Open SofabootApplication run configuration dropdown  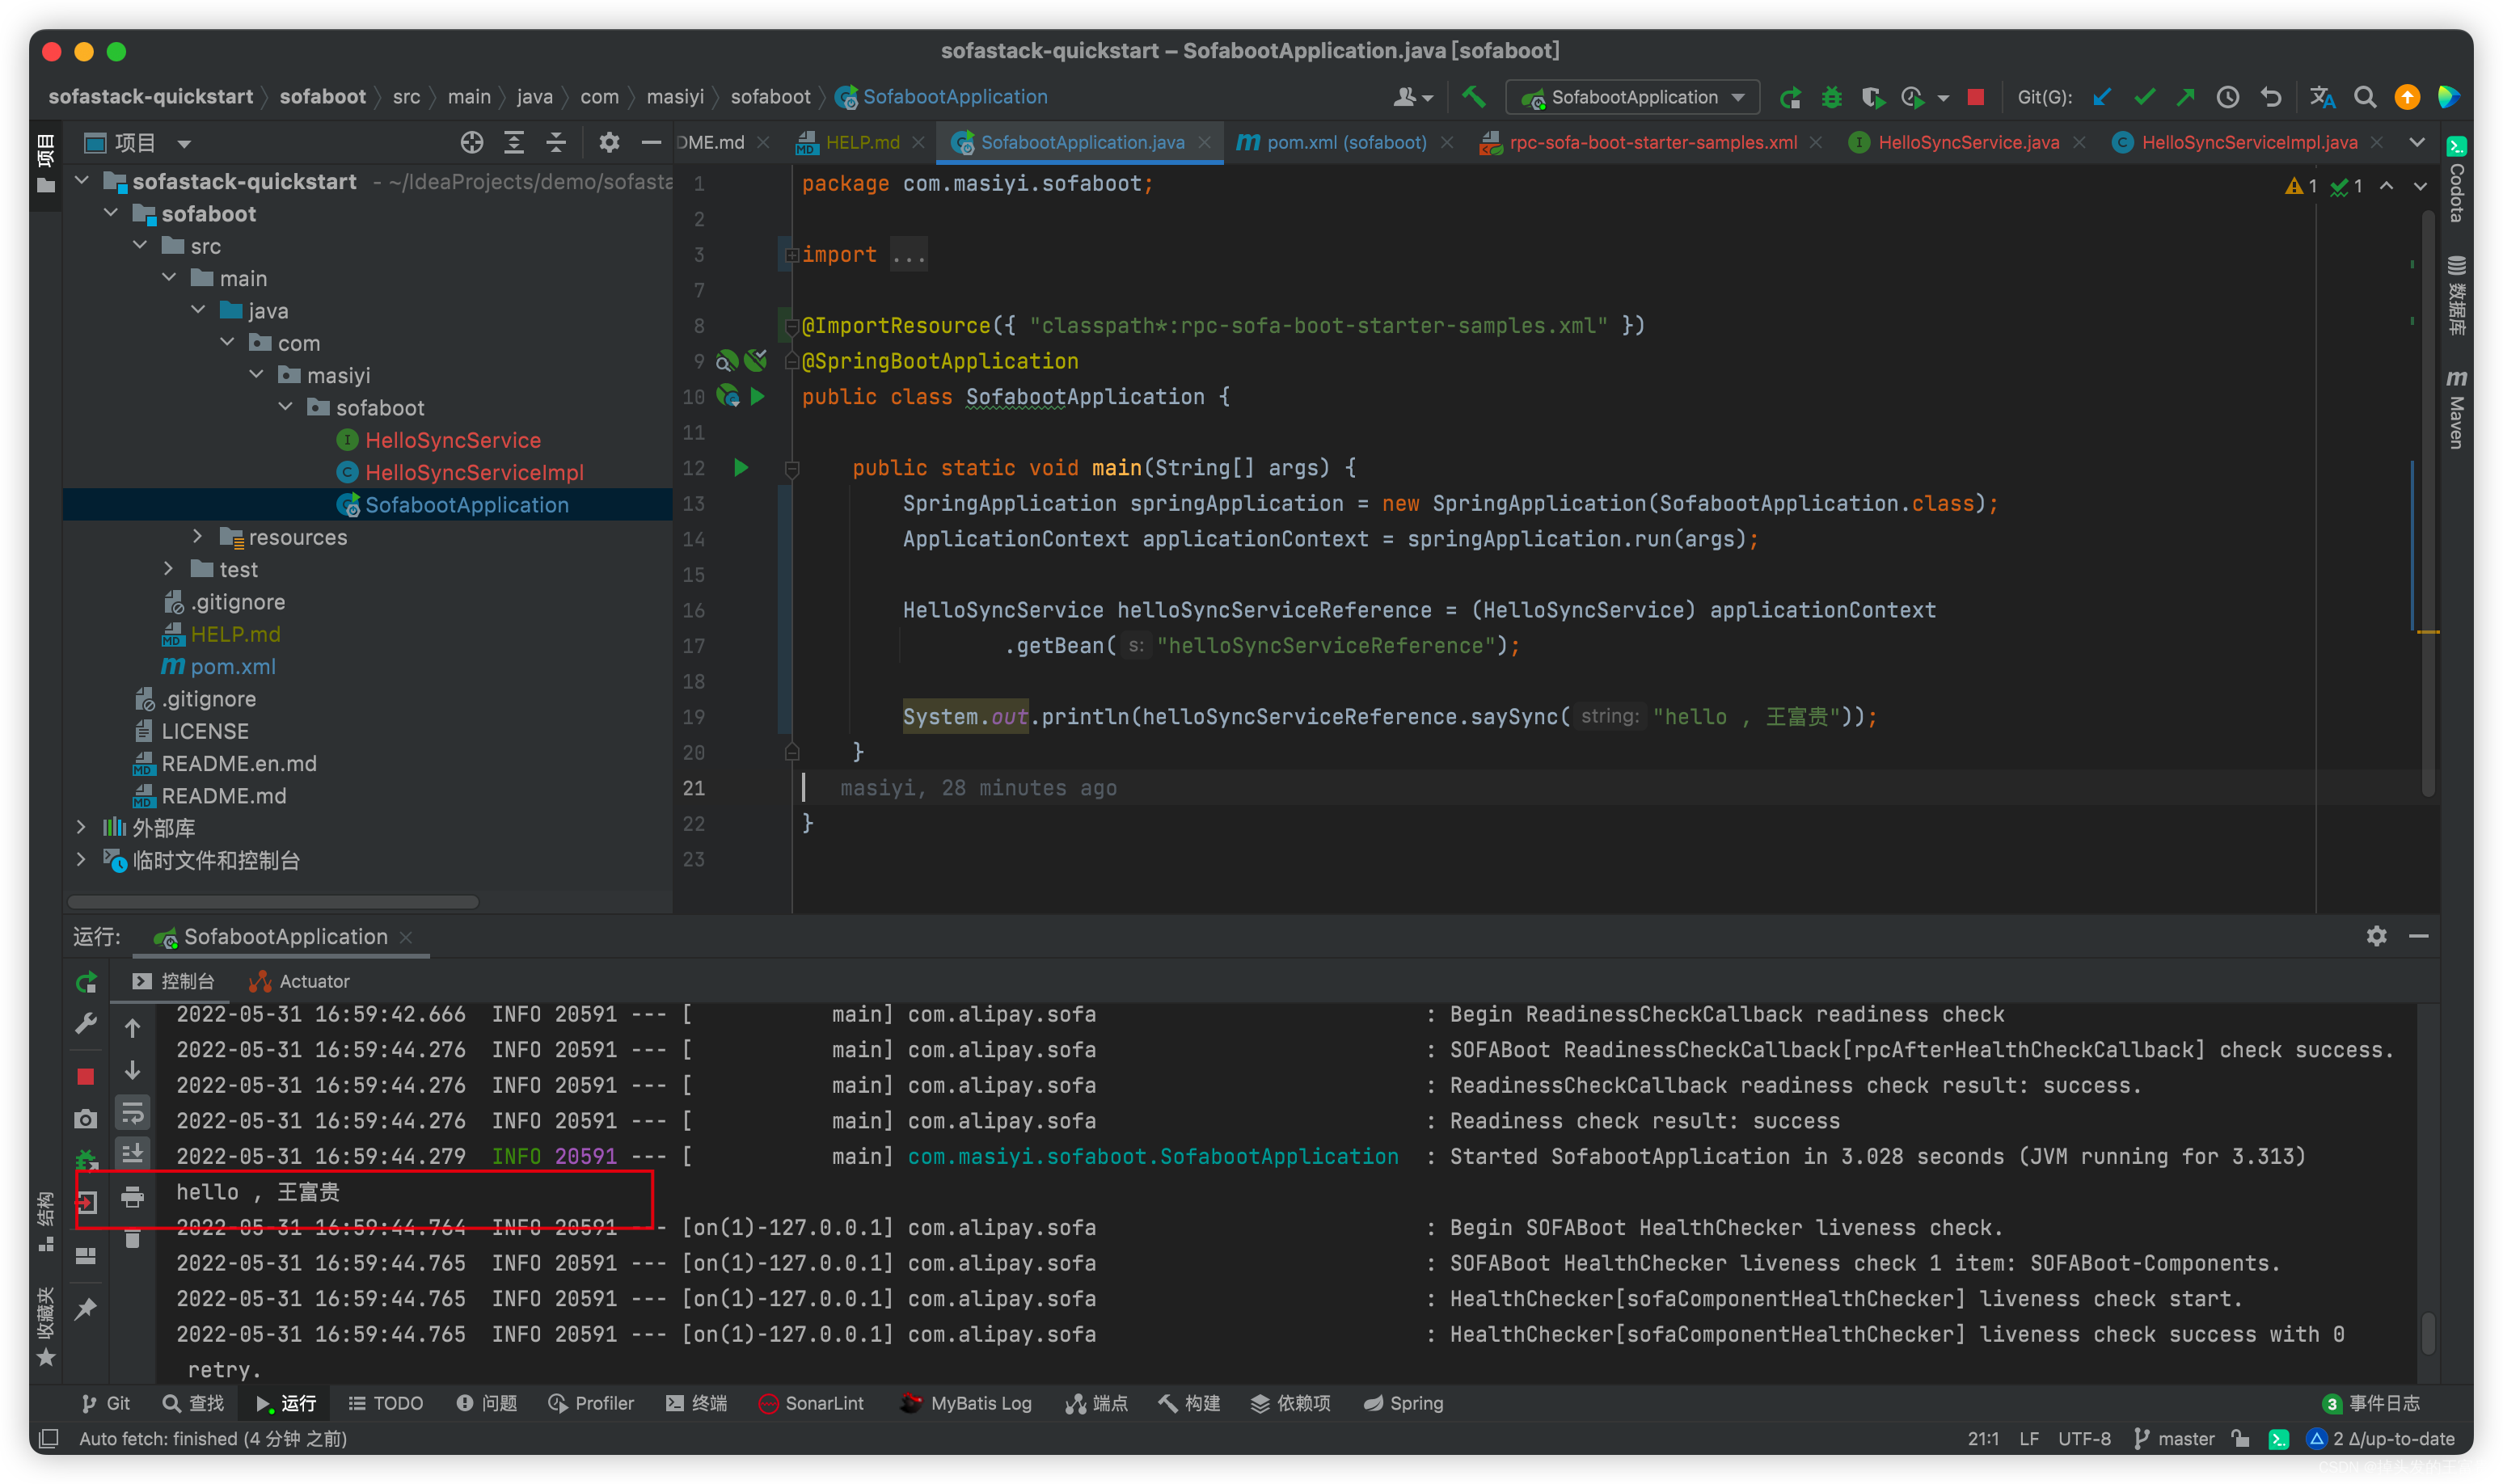[x=1632, y=97]
